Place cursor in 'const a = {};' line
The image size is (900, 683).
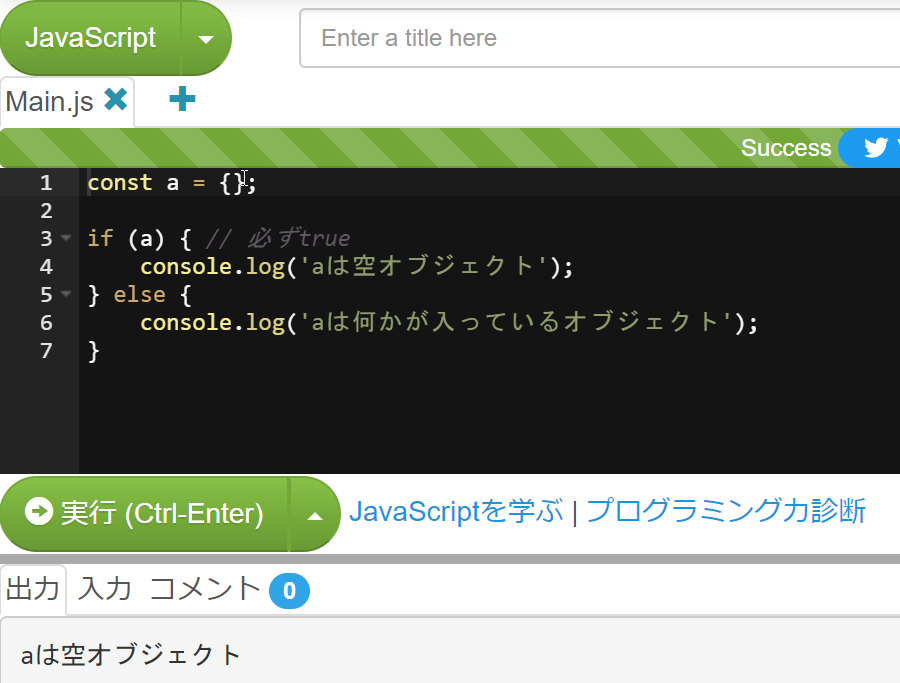tap(172, 183)
